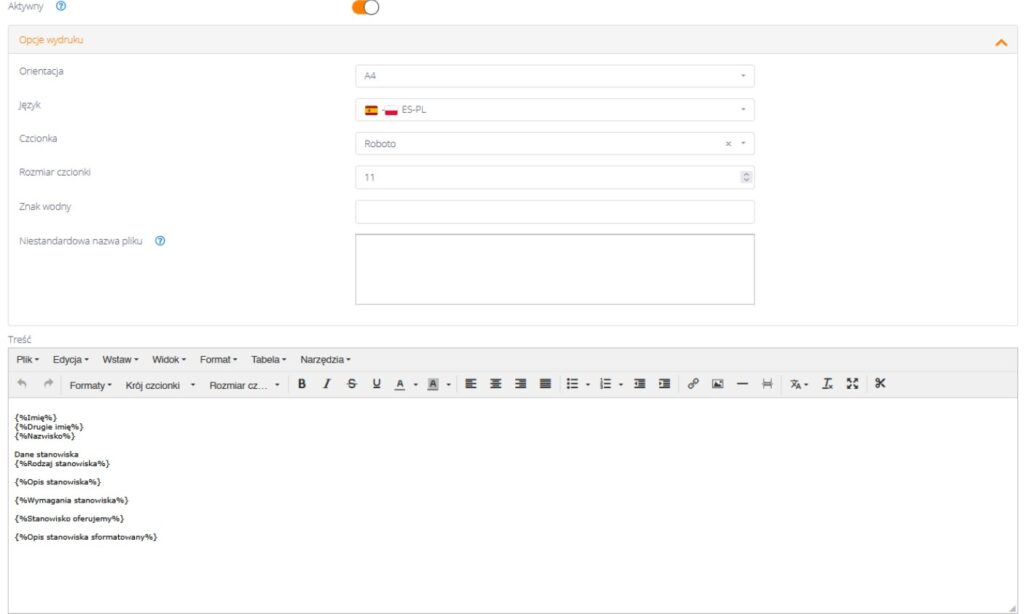Toggle the Aktywny switch
The width and height of the screenshot is (1024, 614).
click(x=366, y=7)
